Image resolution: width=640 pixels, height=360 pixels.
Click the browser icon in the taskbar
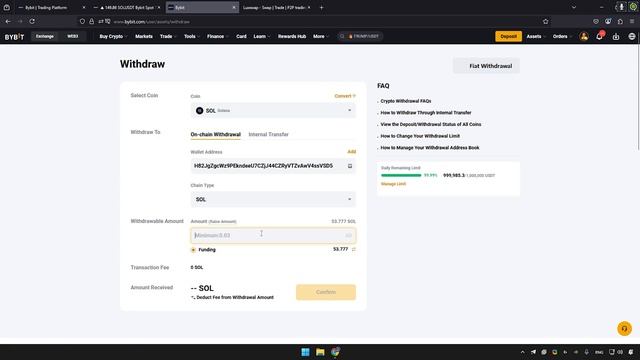(x=335, y=352)
